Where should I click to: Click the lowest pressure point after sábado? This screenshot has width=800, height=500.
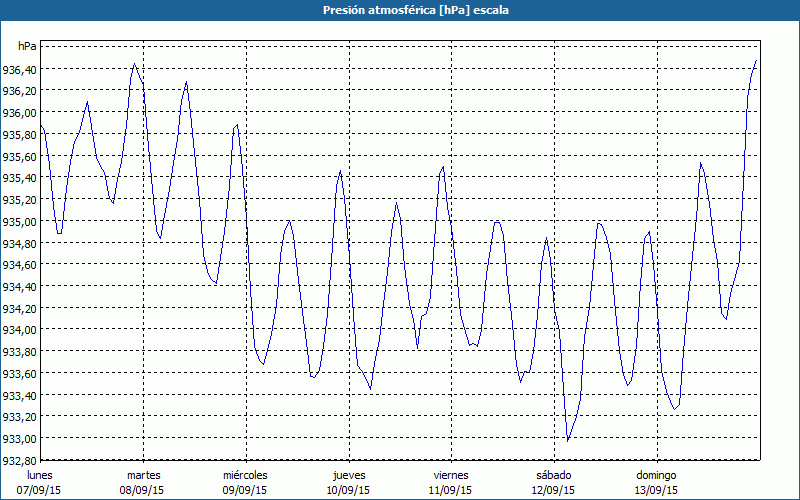pos(568,440)
